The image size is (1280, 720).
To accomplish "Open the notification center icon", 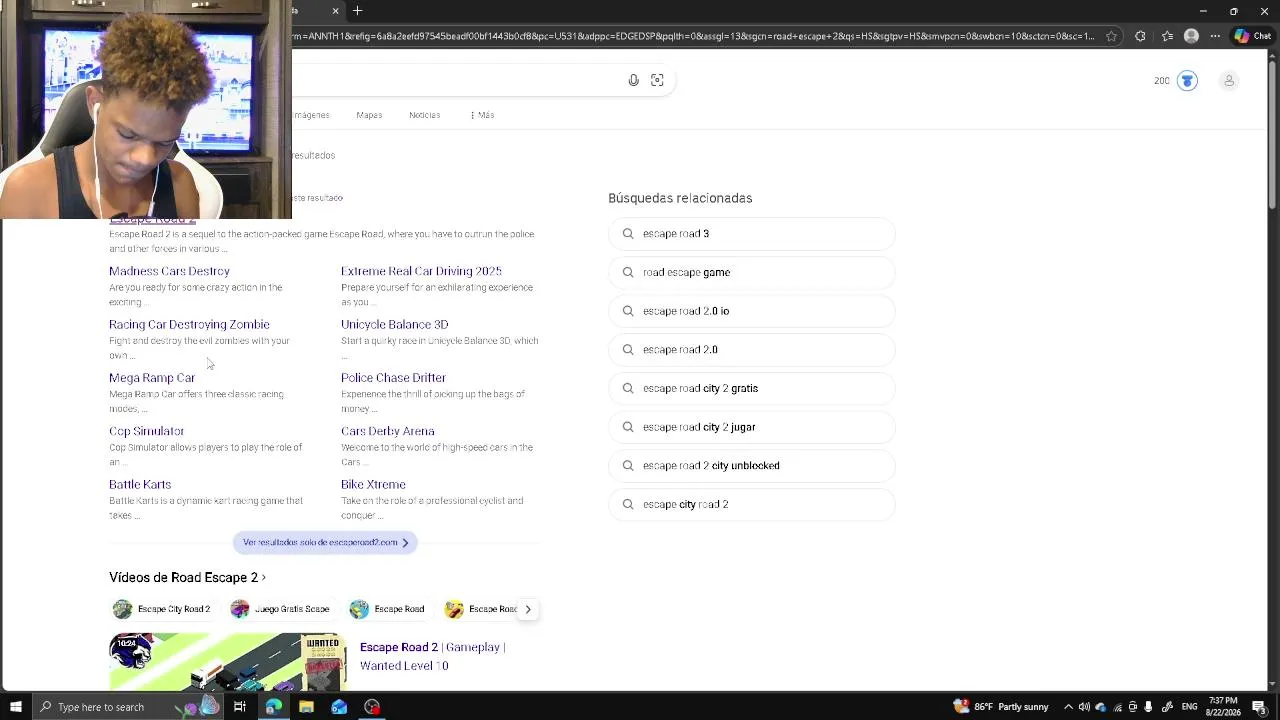I will click(1259, 707).
